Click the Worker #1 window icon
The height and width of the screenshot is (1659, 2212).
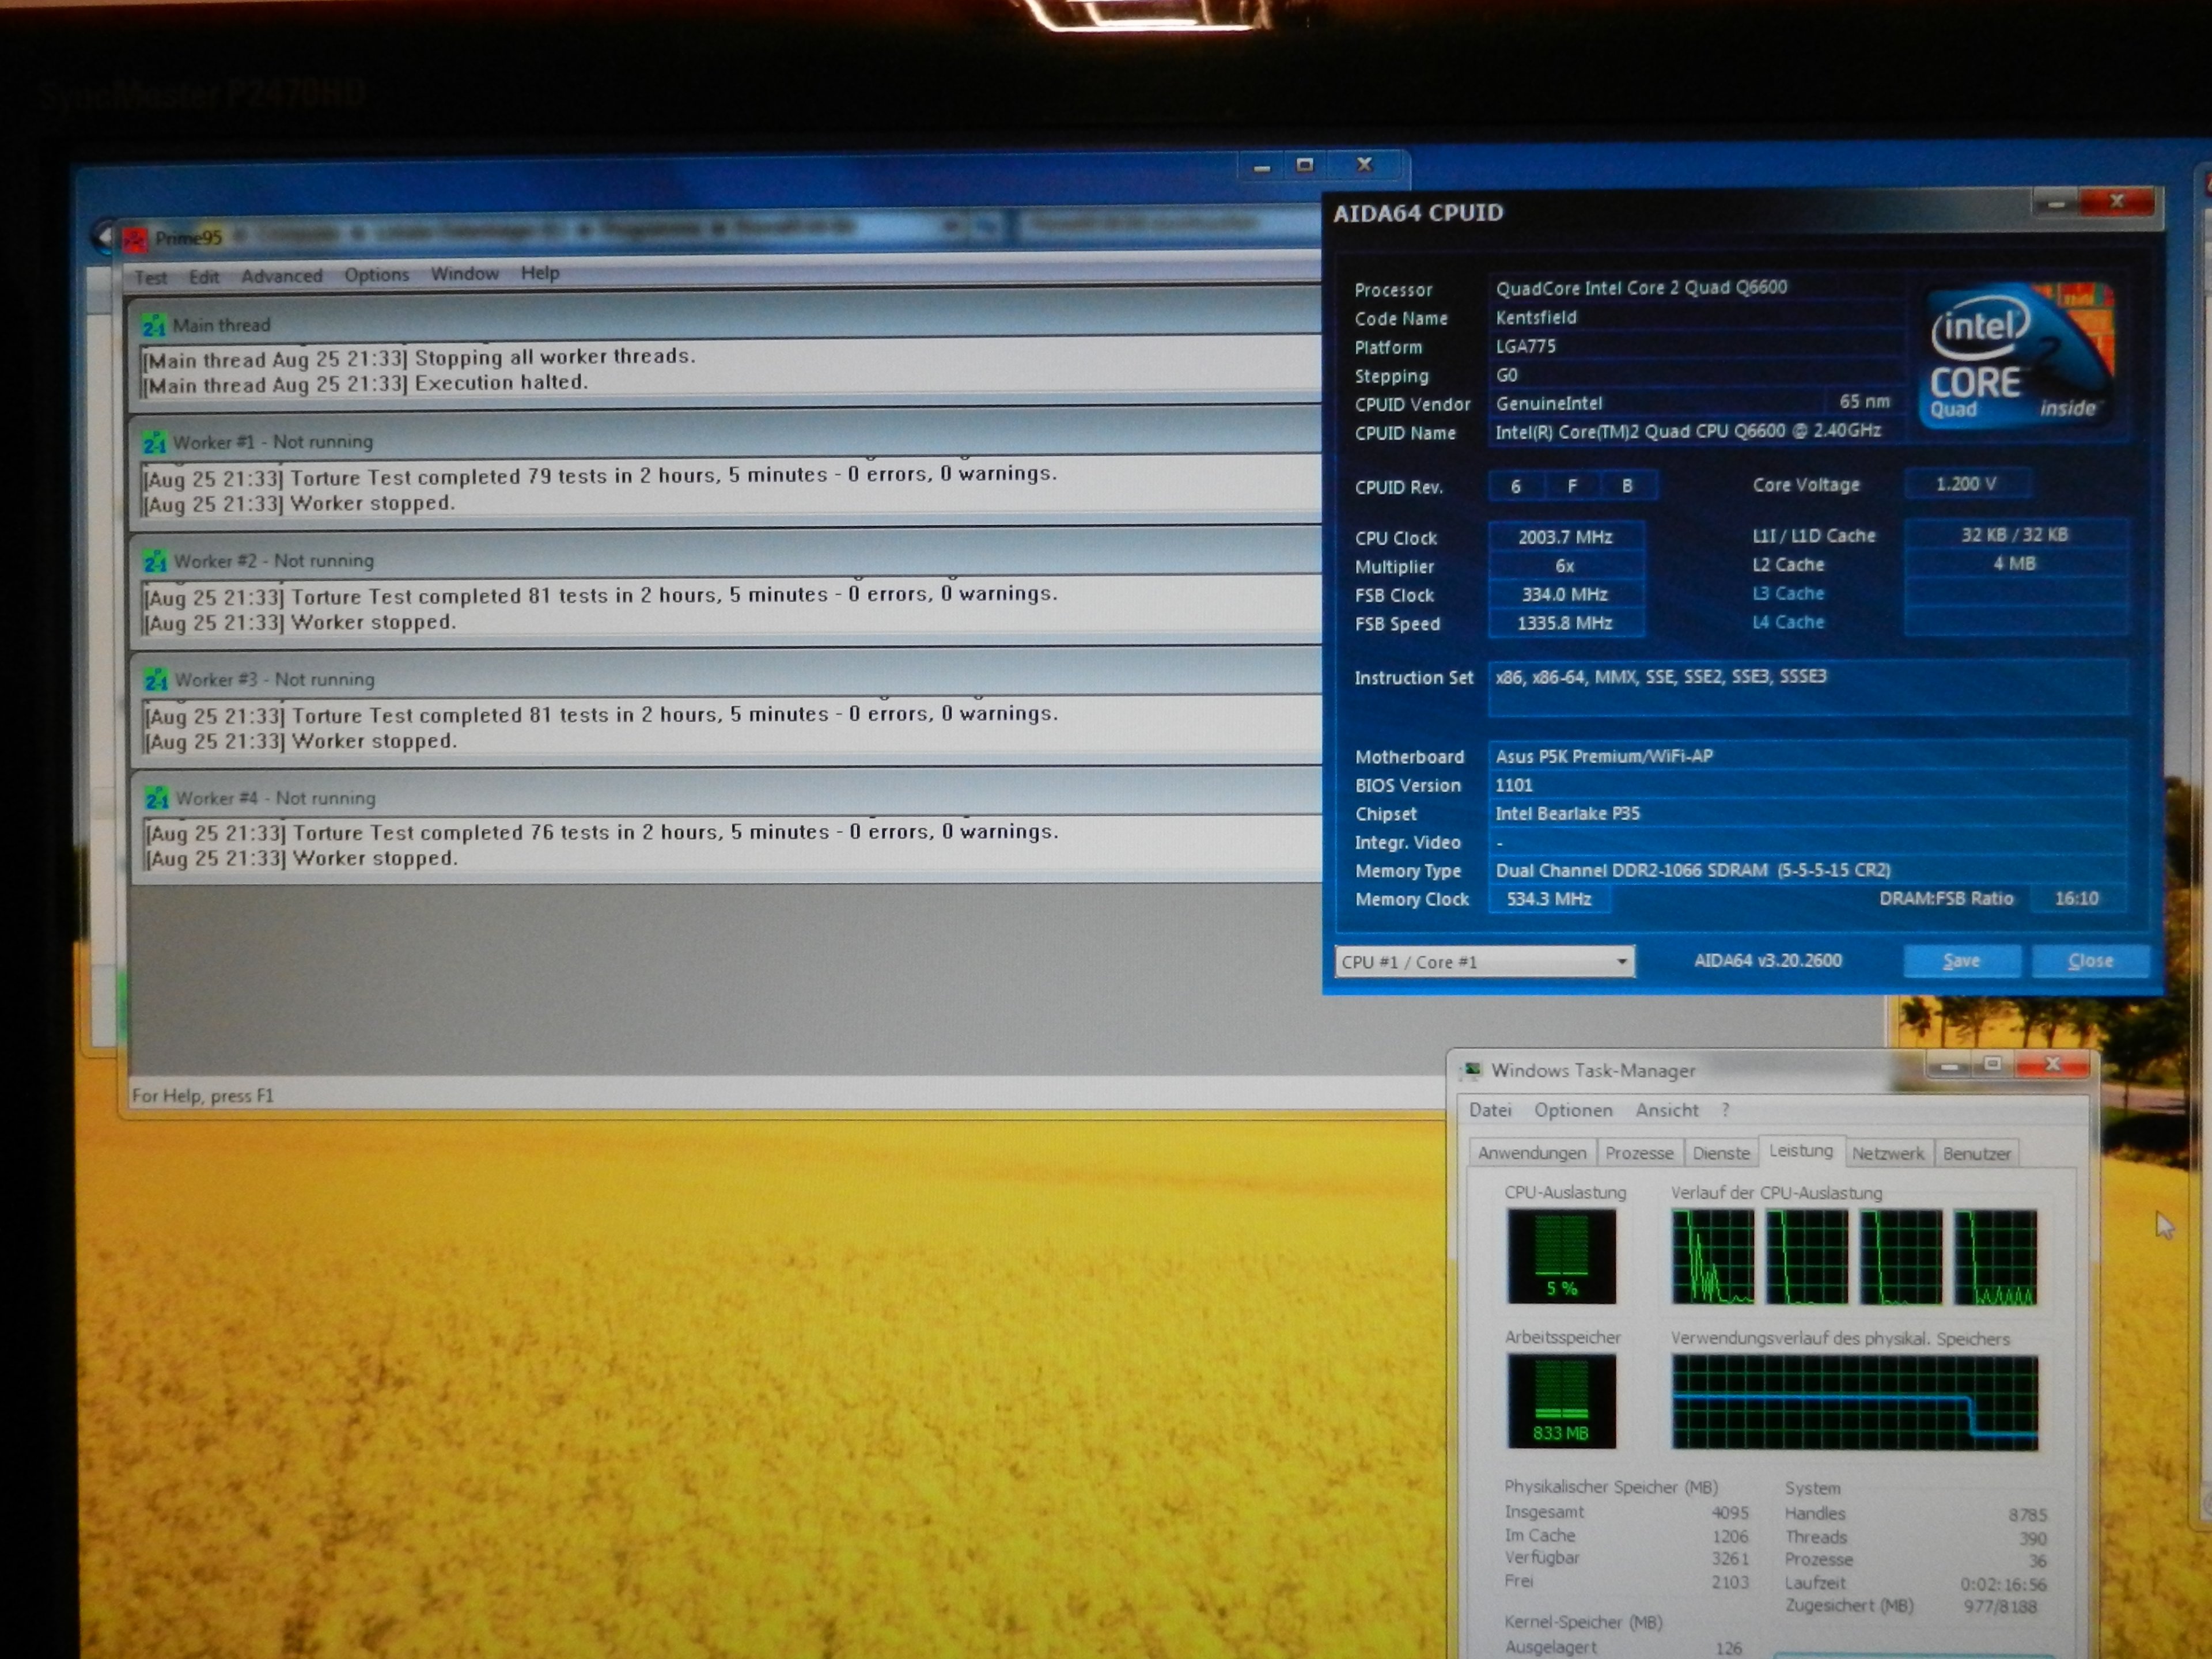coord(155,443)
